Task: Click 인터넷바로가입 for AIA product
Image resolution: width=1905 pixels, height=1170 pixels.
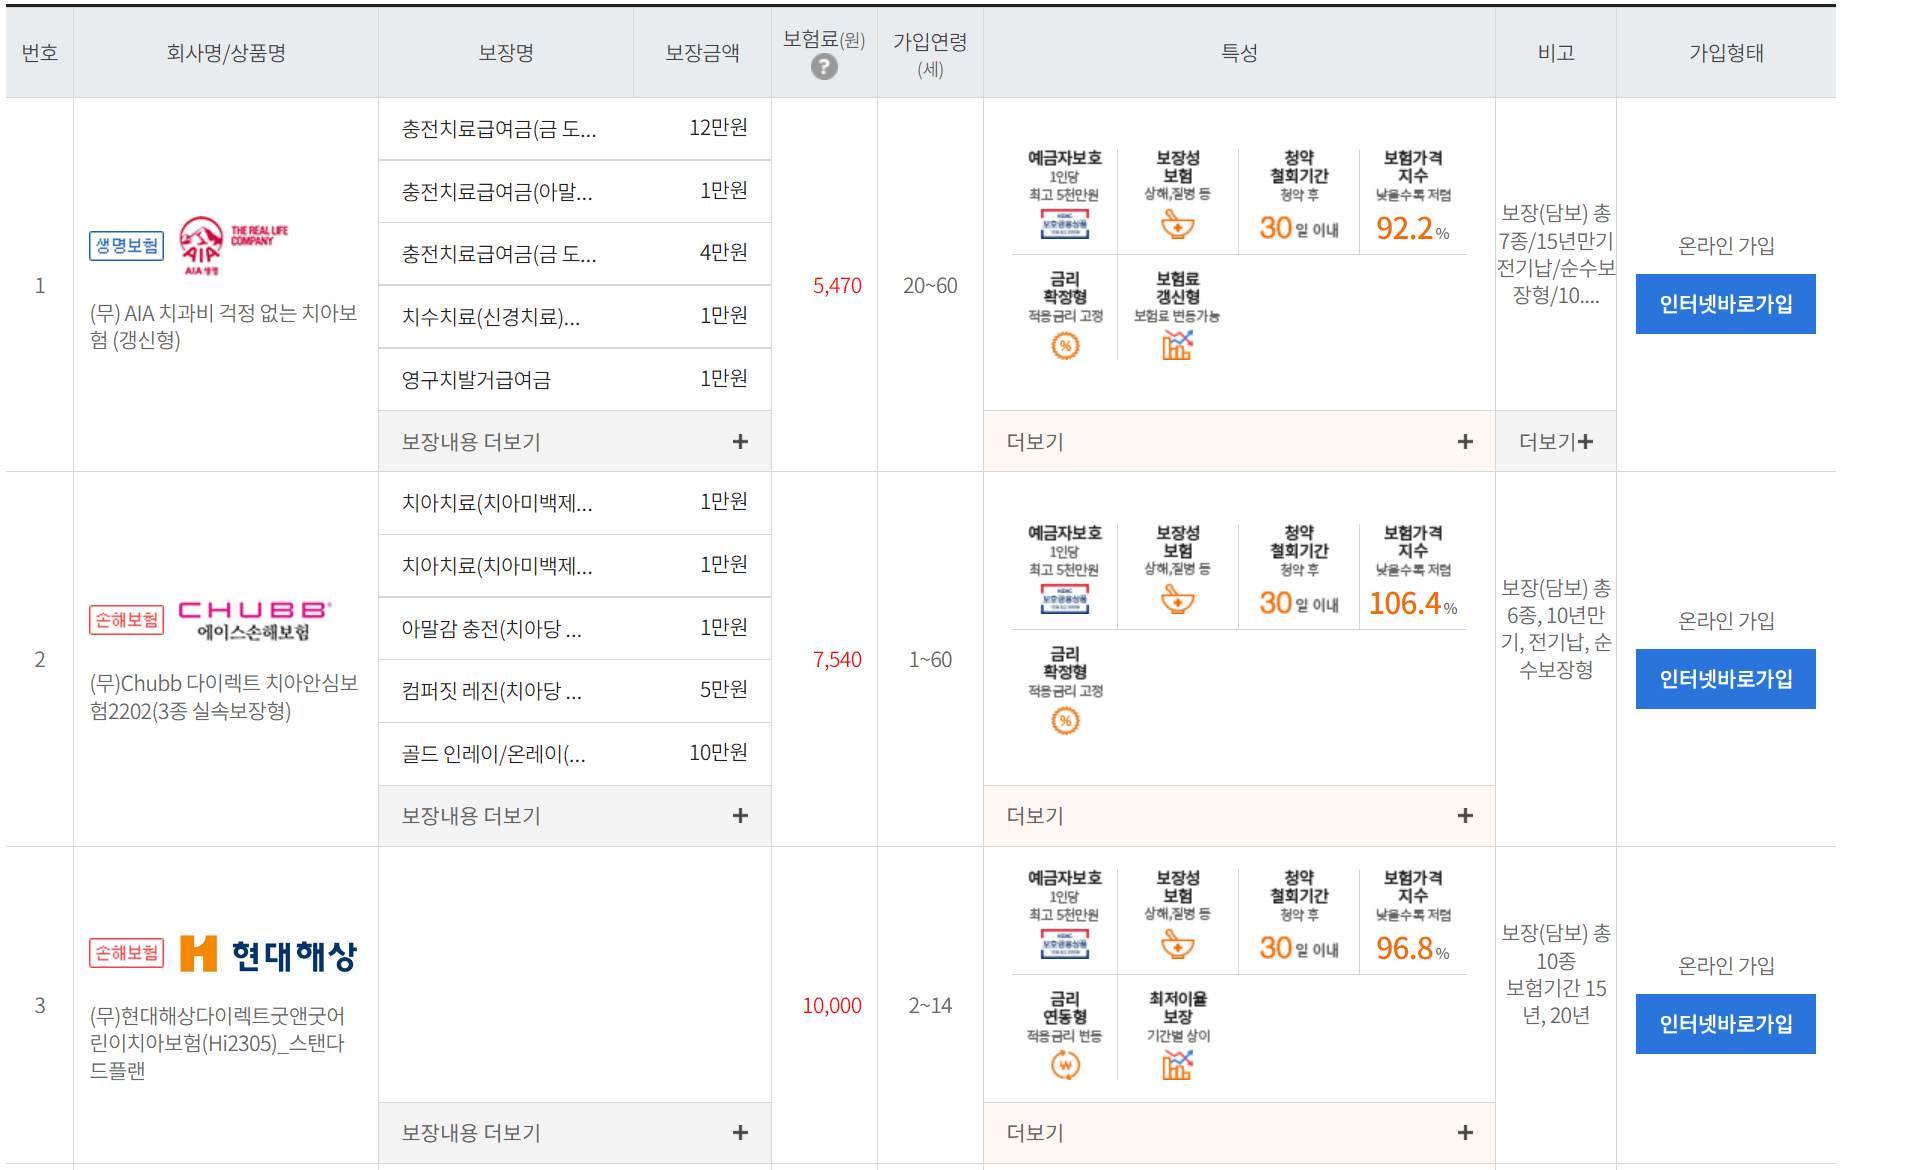Action: (1725, 304)
